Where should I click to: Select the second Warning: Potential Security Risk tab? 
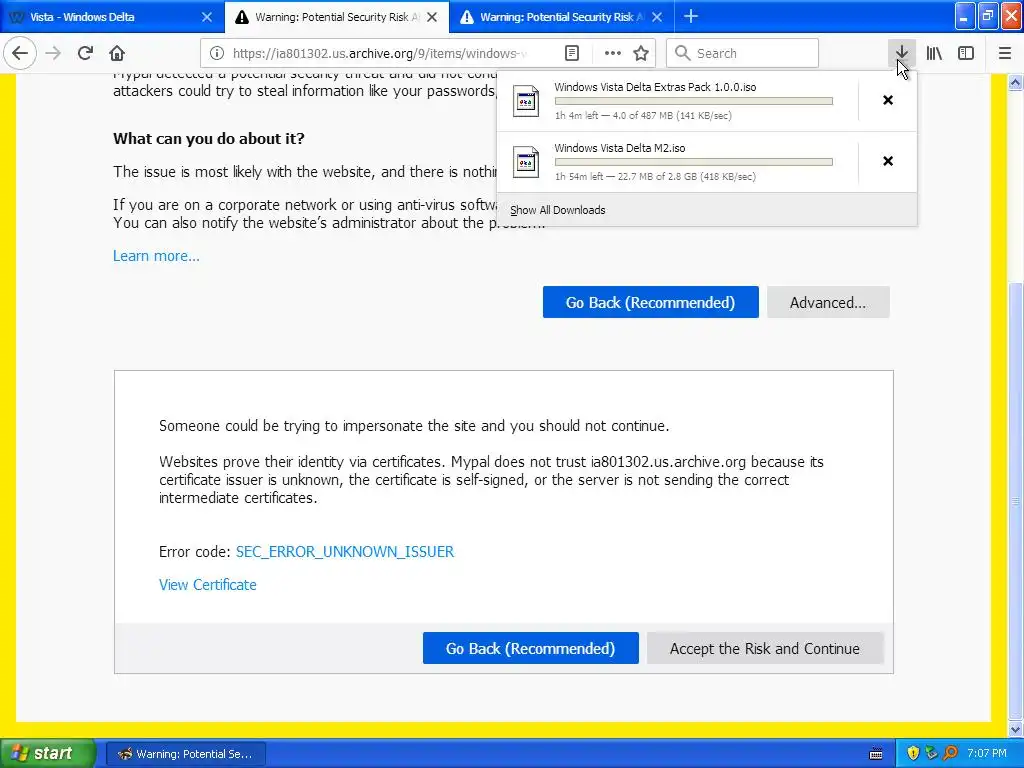(336, 17)
